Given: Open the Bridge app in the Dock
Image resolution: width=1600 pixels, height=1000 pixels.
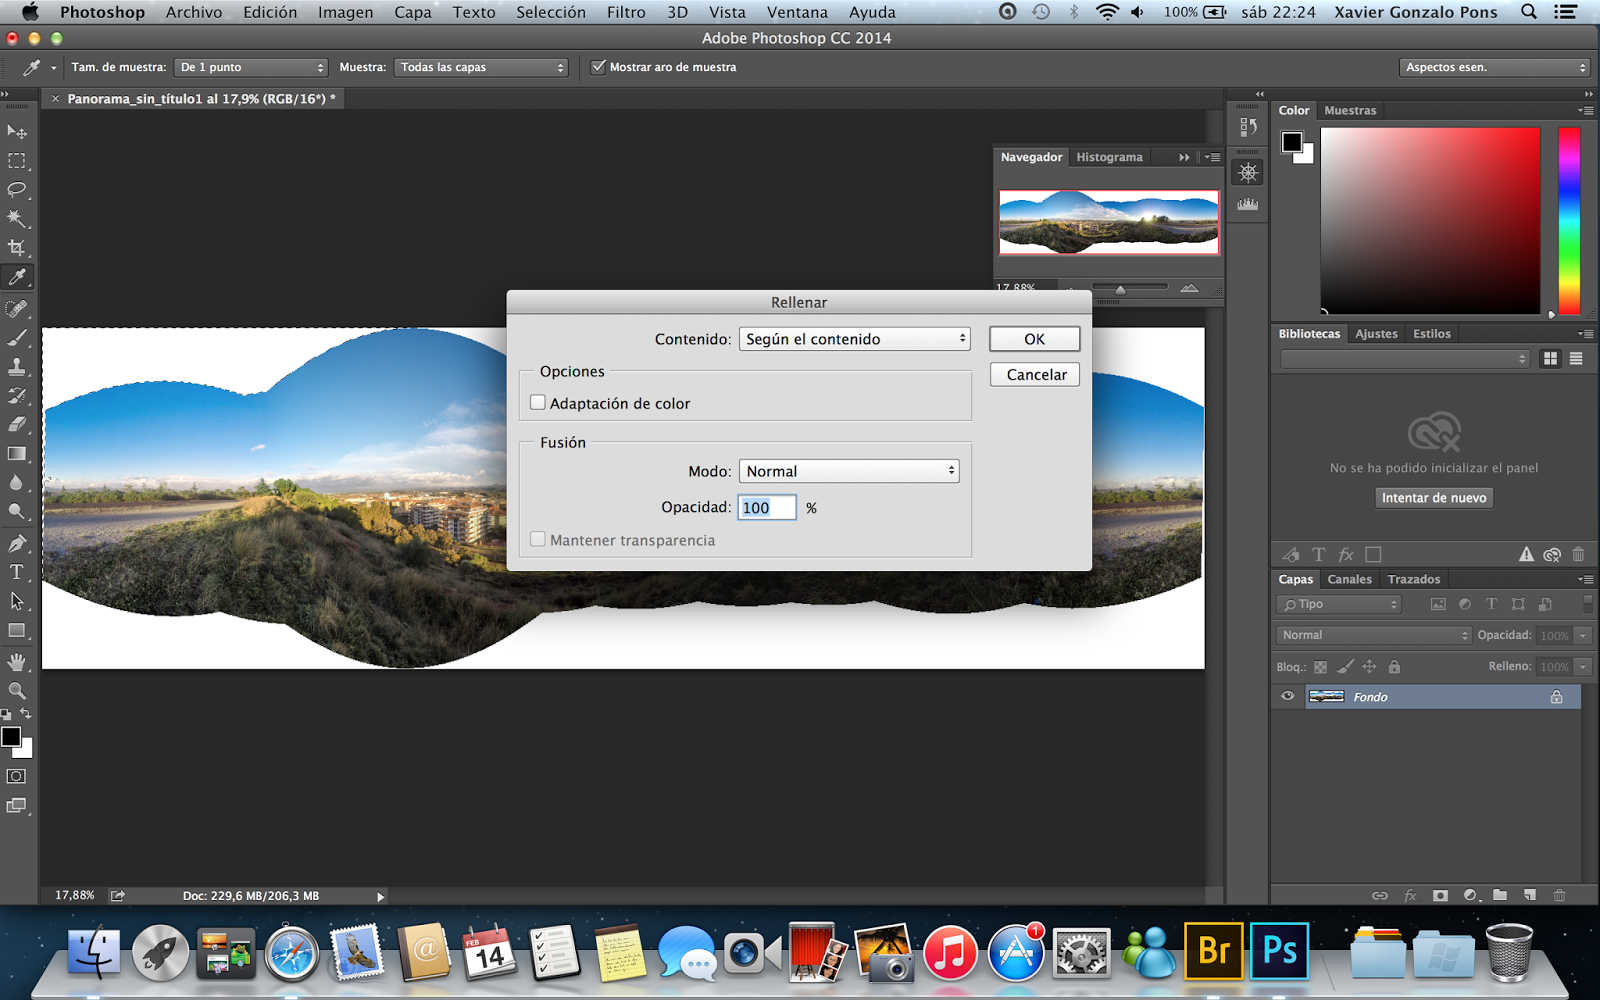Looking at the screenshot, I should click(1214, 950).
